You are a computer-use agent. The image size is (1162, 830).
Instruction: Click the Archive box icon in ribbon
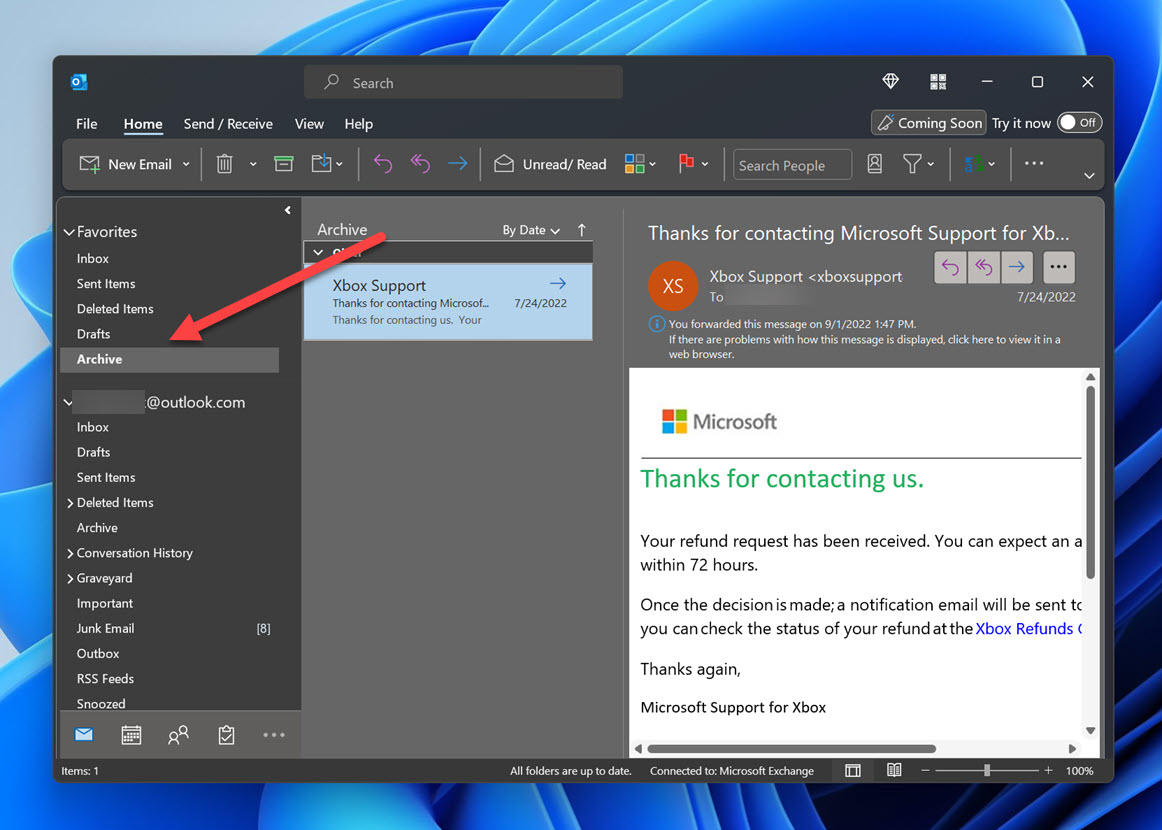point(284,164)
